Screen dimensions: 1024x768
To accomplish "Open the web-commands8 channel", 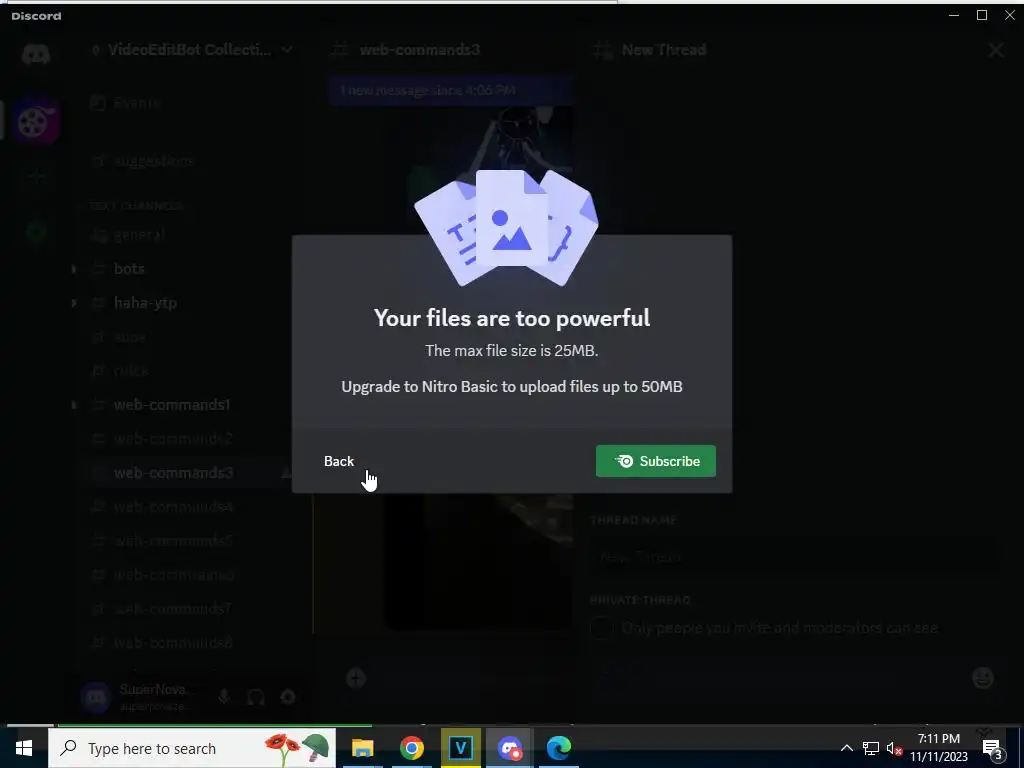I will click(173, 642).
